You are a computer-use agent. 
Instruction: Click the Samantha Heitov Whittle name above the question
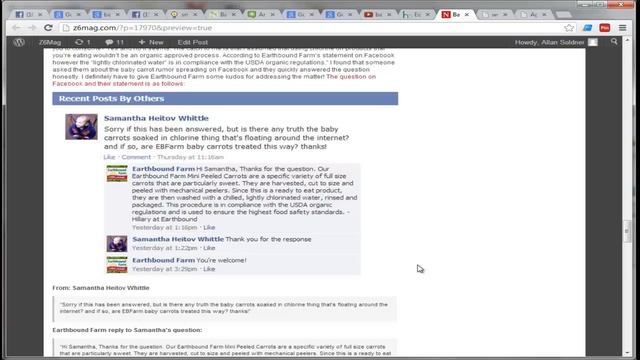[x=156, y=118]
